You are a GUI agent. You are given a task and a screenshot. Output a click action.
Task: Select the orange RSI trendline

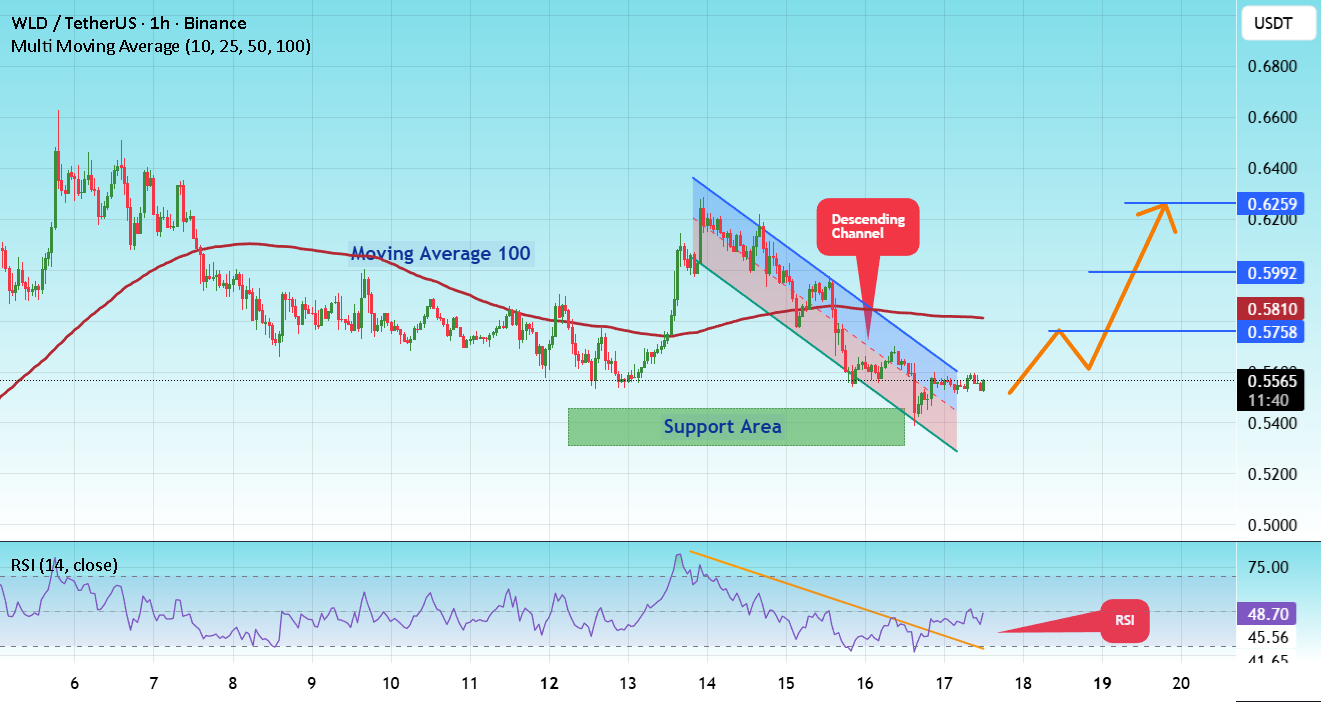[x=837, y=600]
